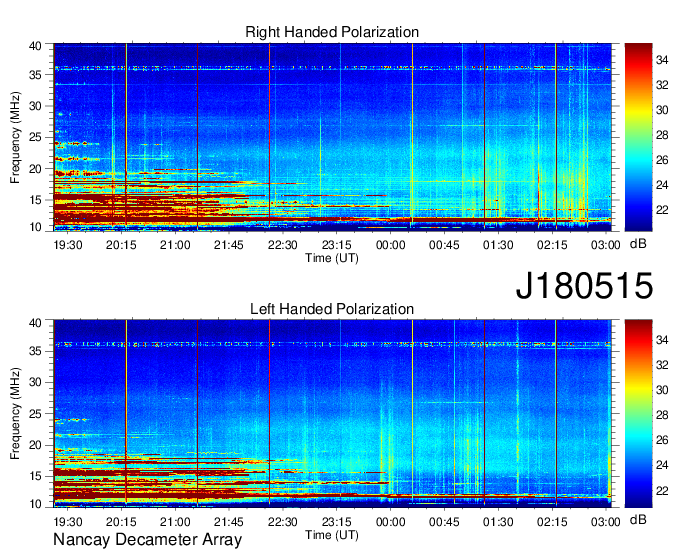Click '25' frequency tick on right-handed plot
This screenshot has width=680, height=552.
pos(35,137)
